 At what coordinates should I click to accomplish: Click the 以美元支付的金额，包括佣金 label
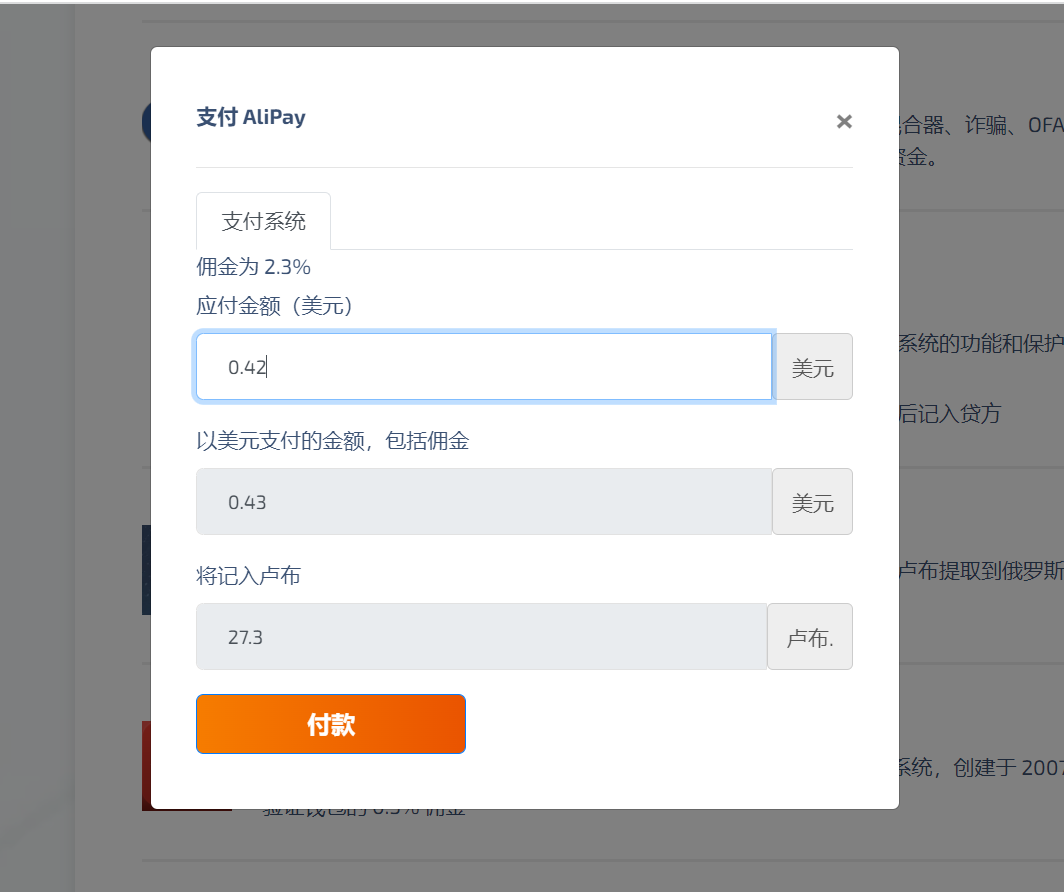coord(333,441)
